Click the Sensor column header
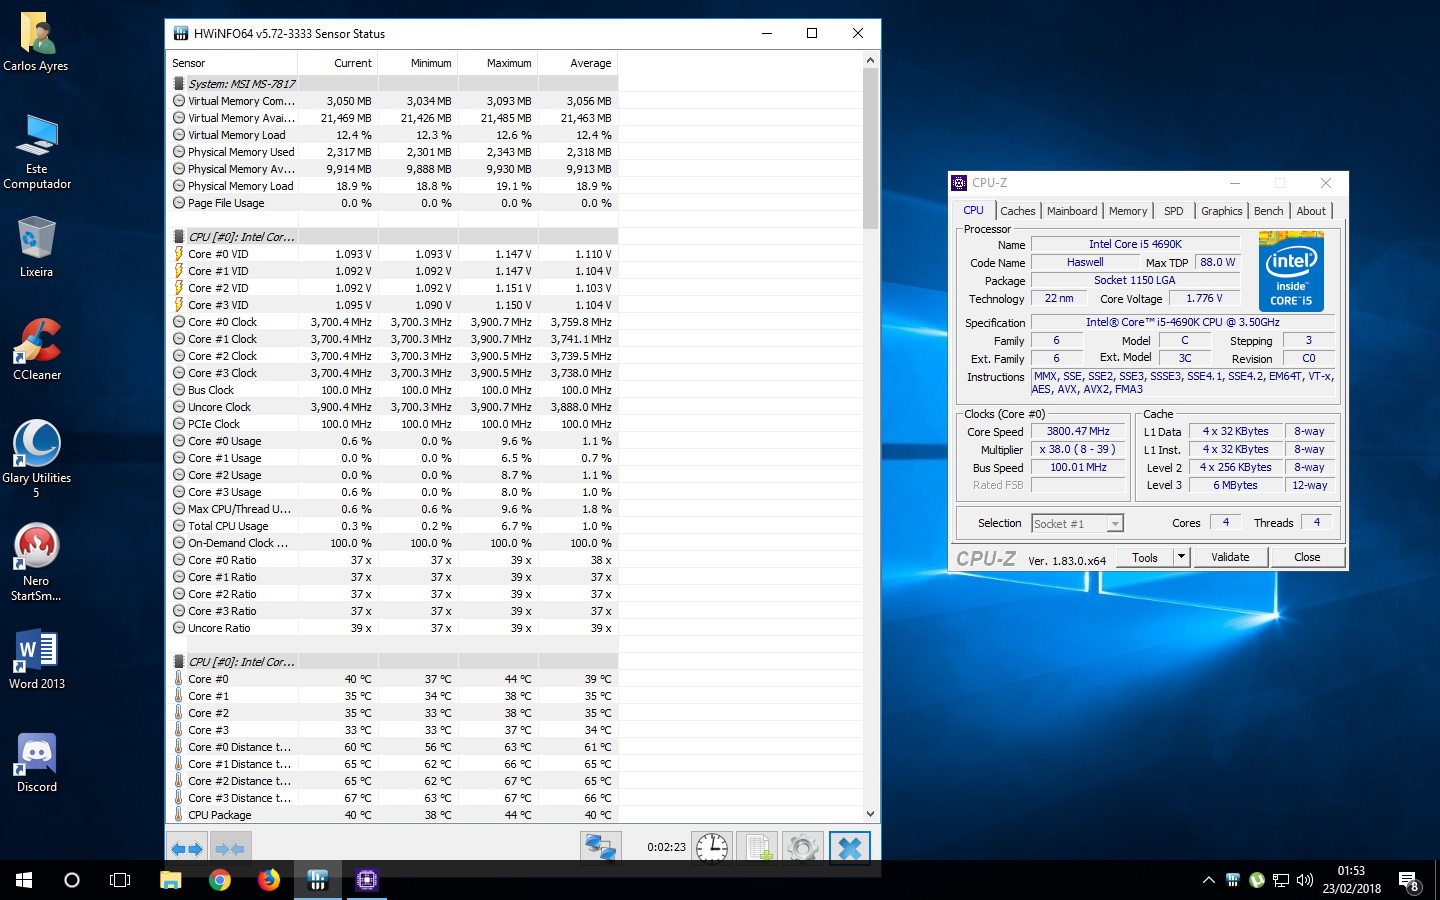The image size is (1440, 900). [232, 63]
